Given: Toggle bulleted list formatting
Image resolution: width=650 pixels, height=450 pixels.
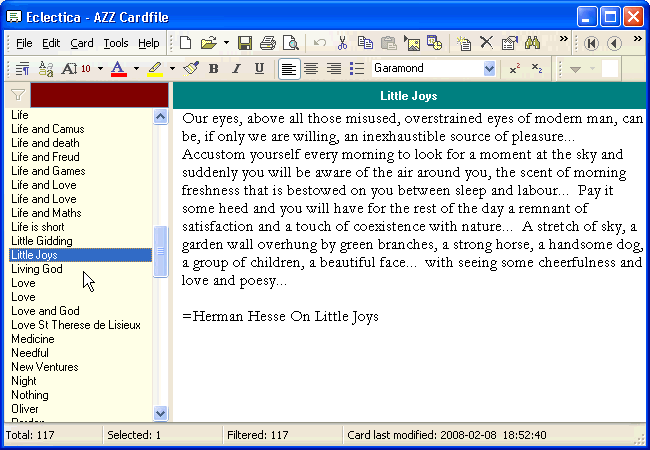Looking at the screenshot, I should [357, 69].
